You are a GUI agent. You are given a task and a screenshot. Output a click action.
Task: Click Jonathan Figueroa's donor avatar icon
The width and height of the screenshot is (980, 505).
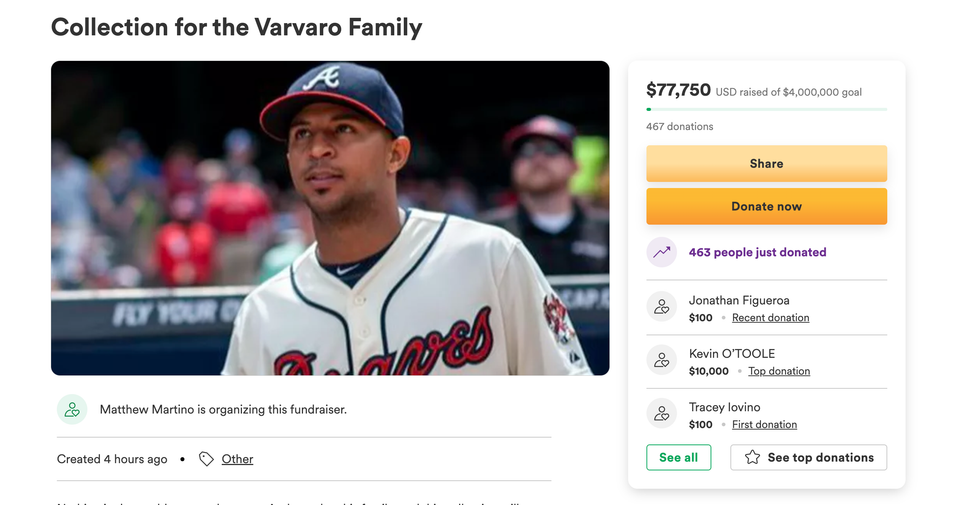point(662,308)
